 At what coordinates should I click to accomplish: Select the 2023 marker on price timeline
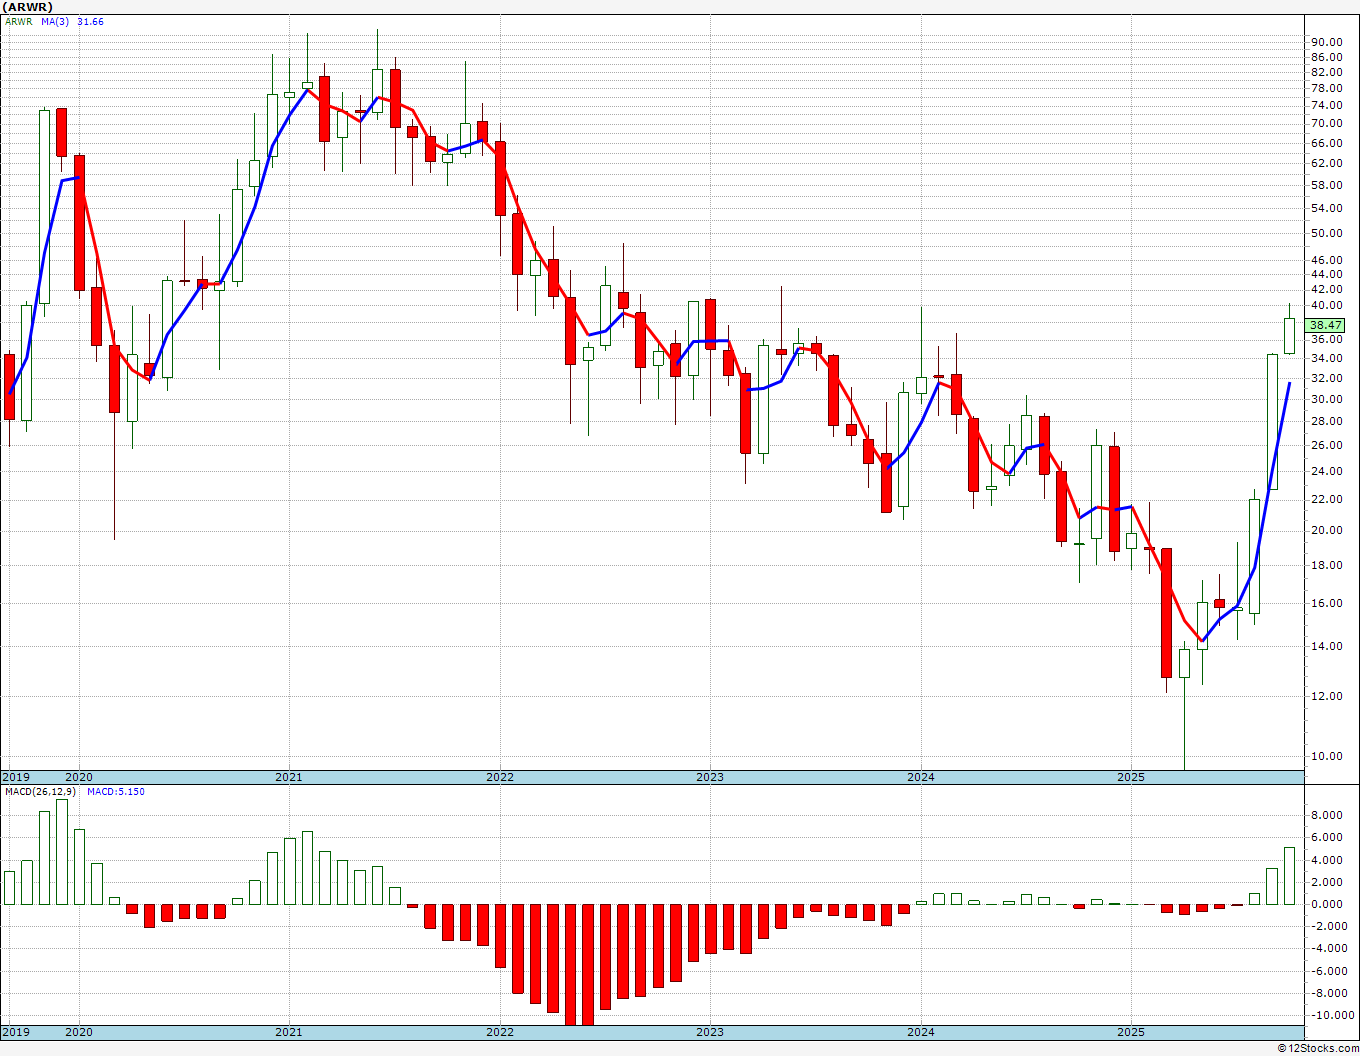coord(710,777)
